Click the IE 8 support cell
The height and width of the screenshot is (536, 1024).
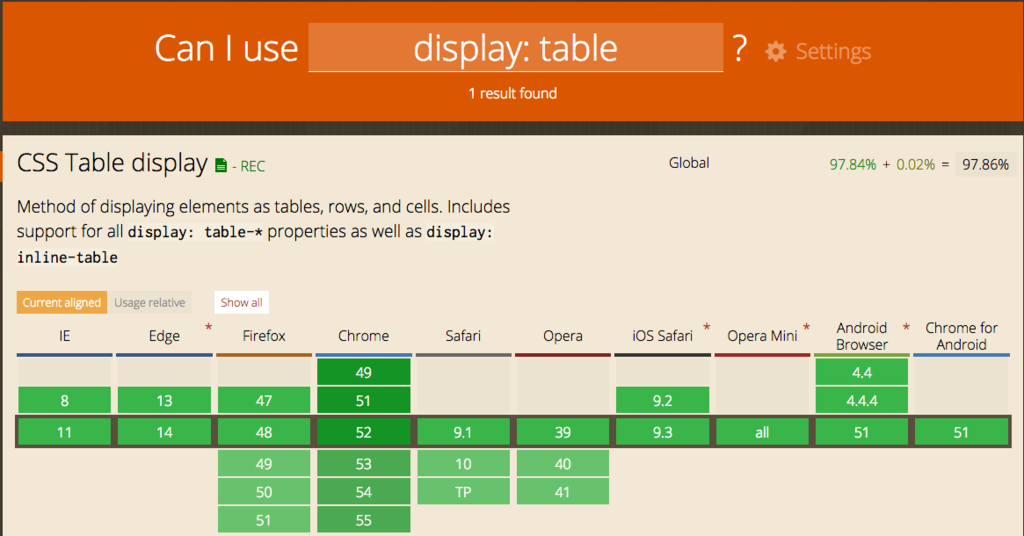click(65, 400)
